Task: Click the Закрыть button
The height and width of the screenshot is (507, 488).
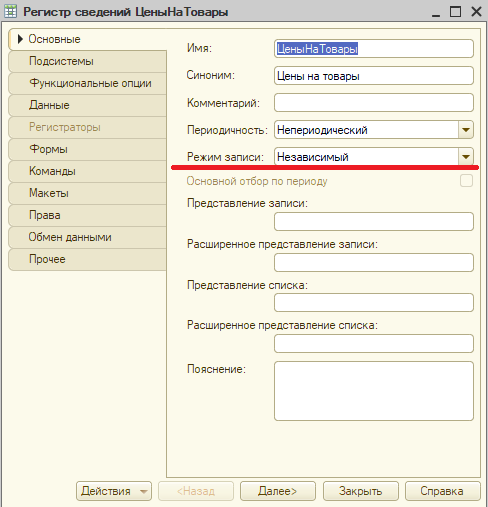Action: coord(361,491)
